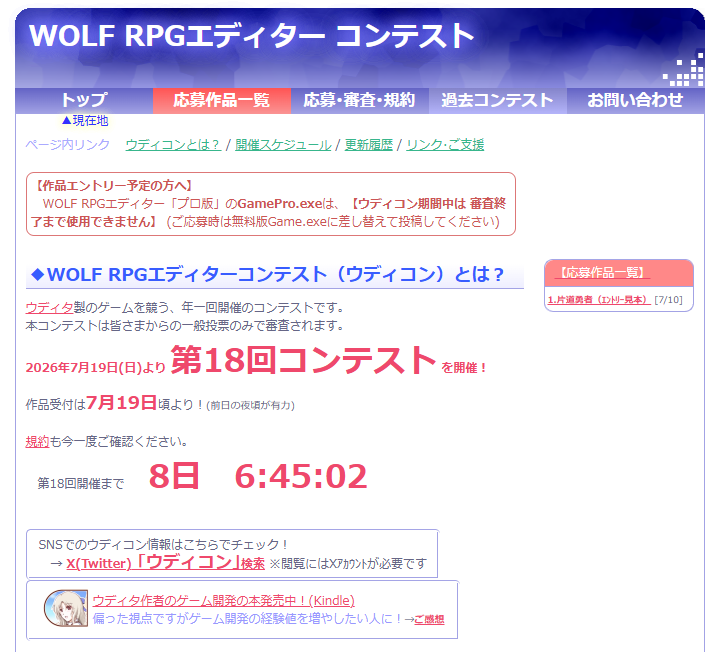Click the ご感想 link
The width and height of the screenshot is (713, 652).
coord(429,619)
